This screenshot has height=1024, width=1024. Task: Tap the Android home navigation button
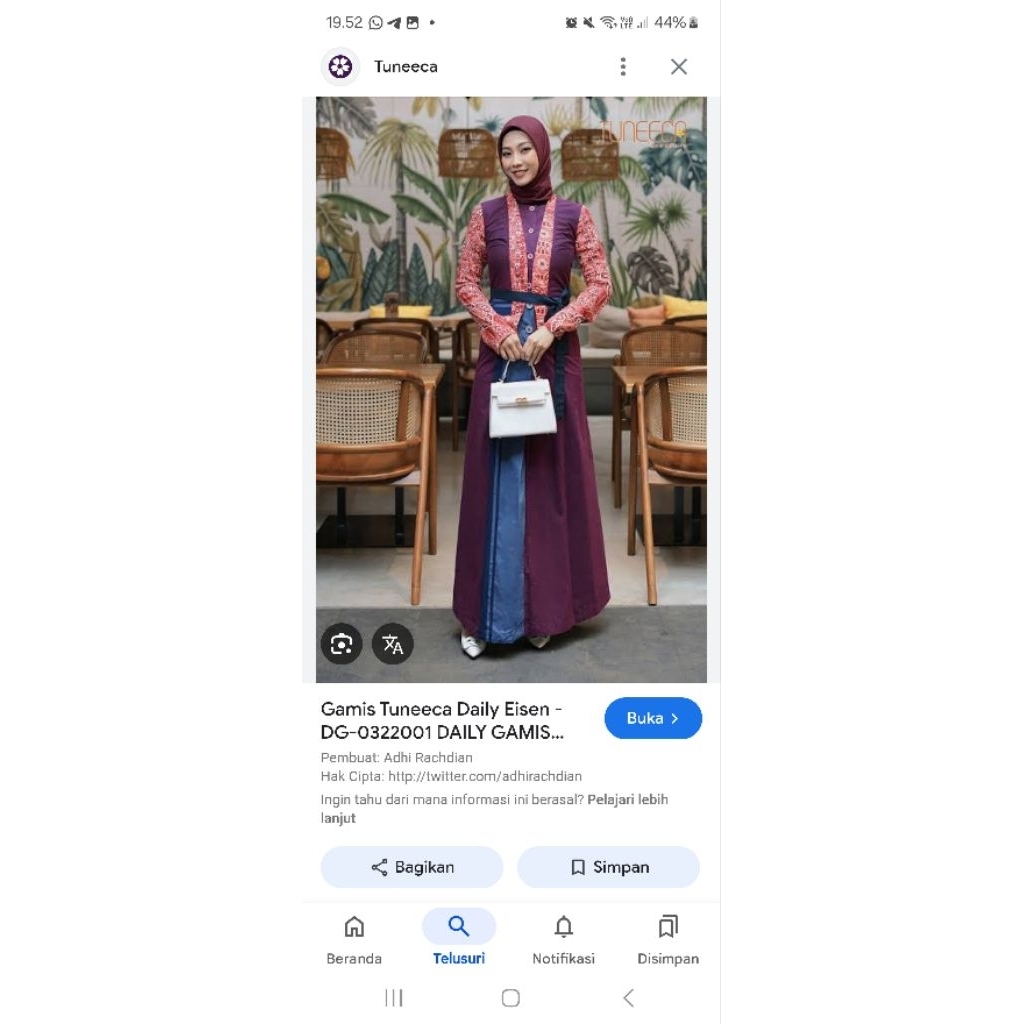[511, 997]
